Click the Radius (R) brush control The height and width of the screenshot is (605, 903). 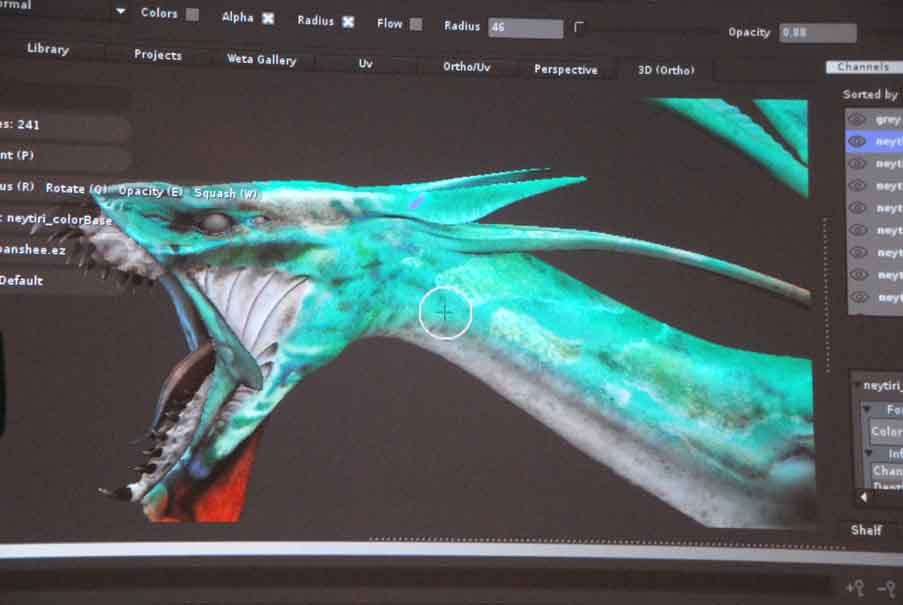(17, 187)
